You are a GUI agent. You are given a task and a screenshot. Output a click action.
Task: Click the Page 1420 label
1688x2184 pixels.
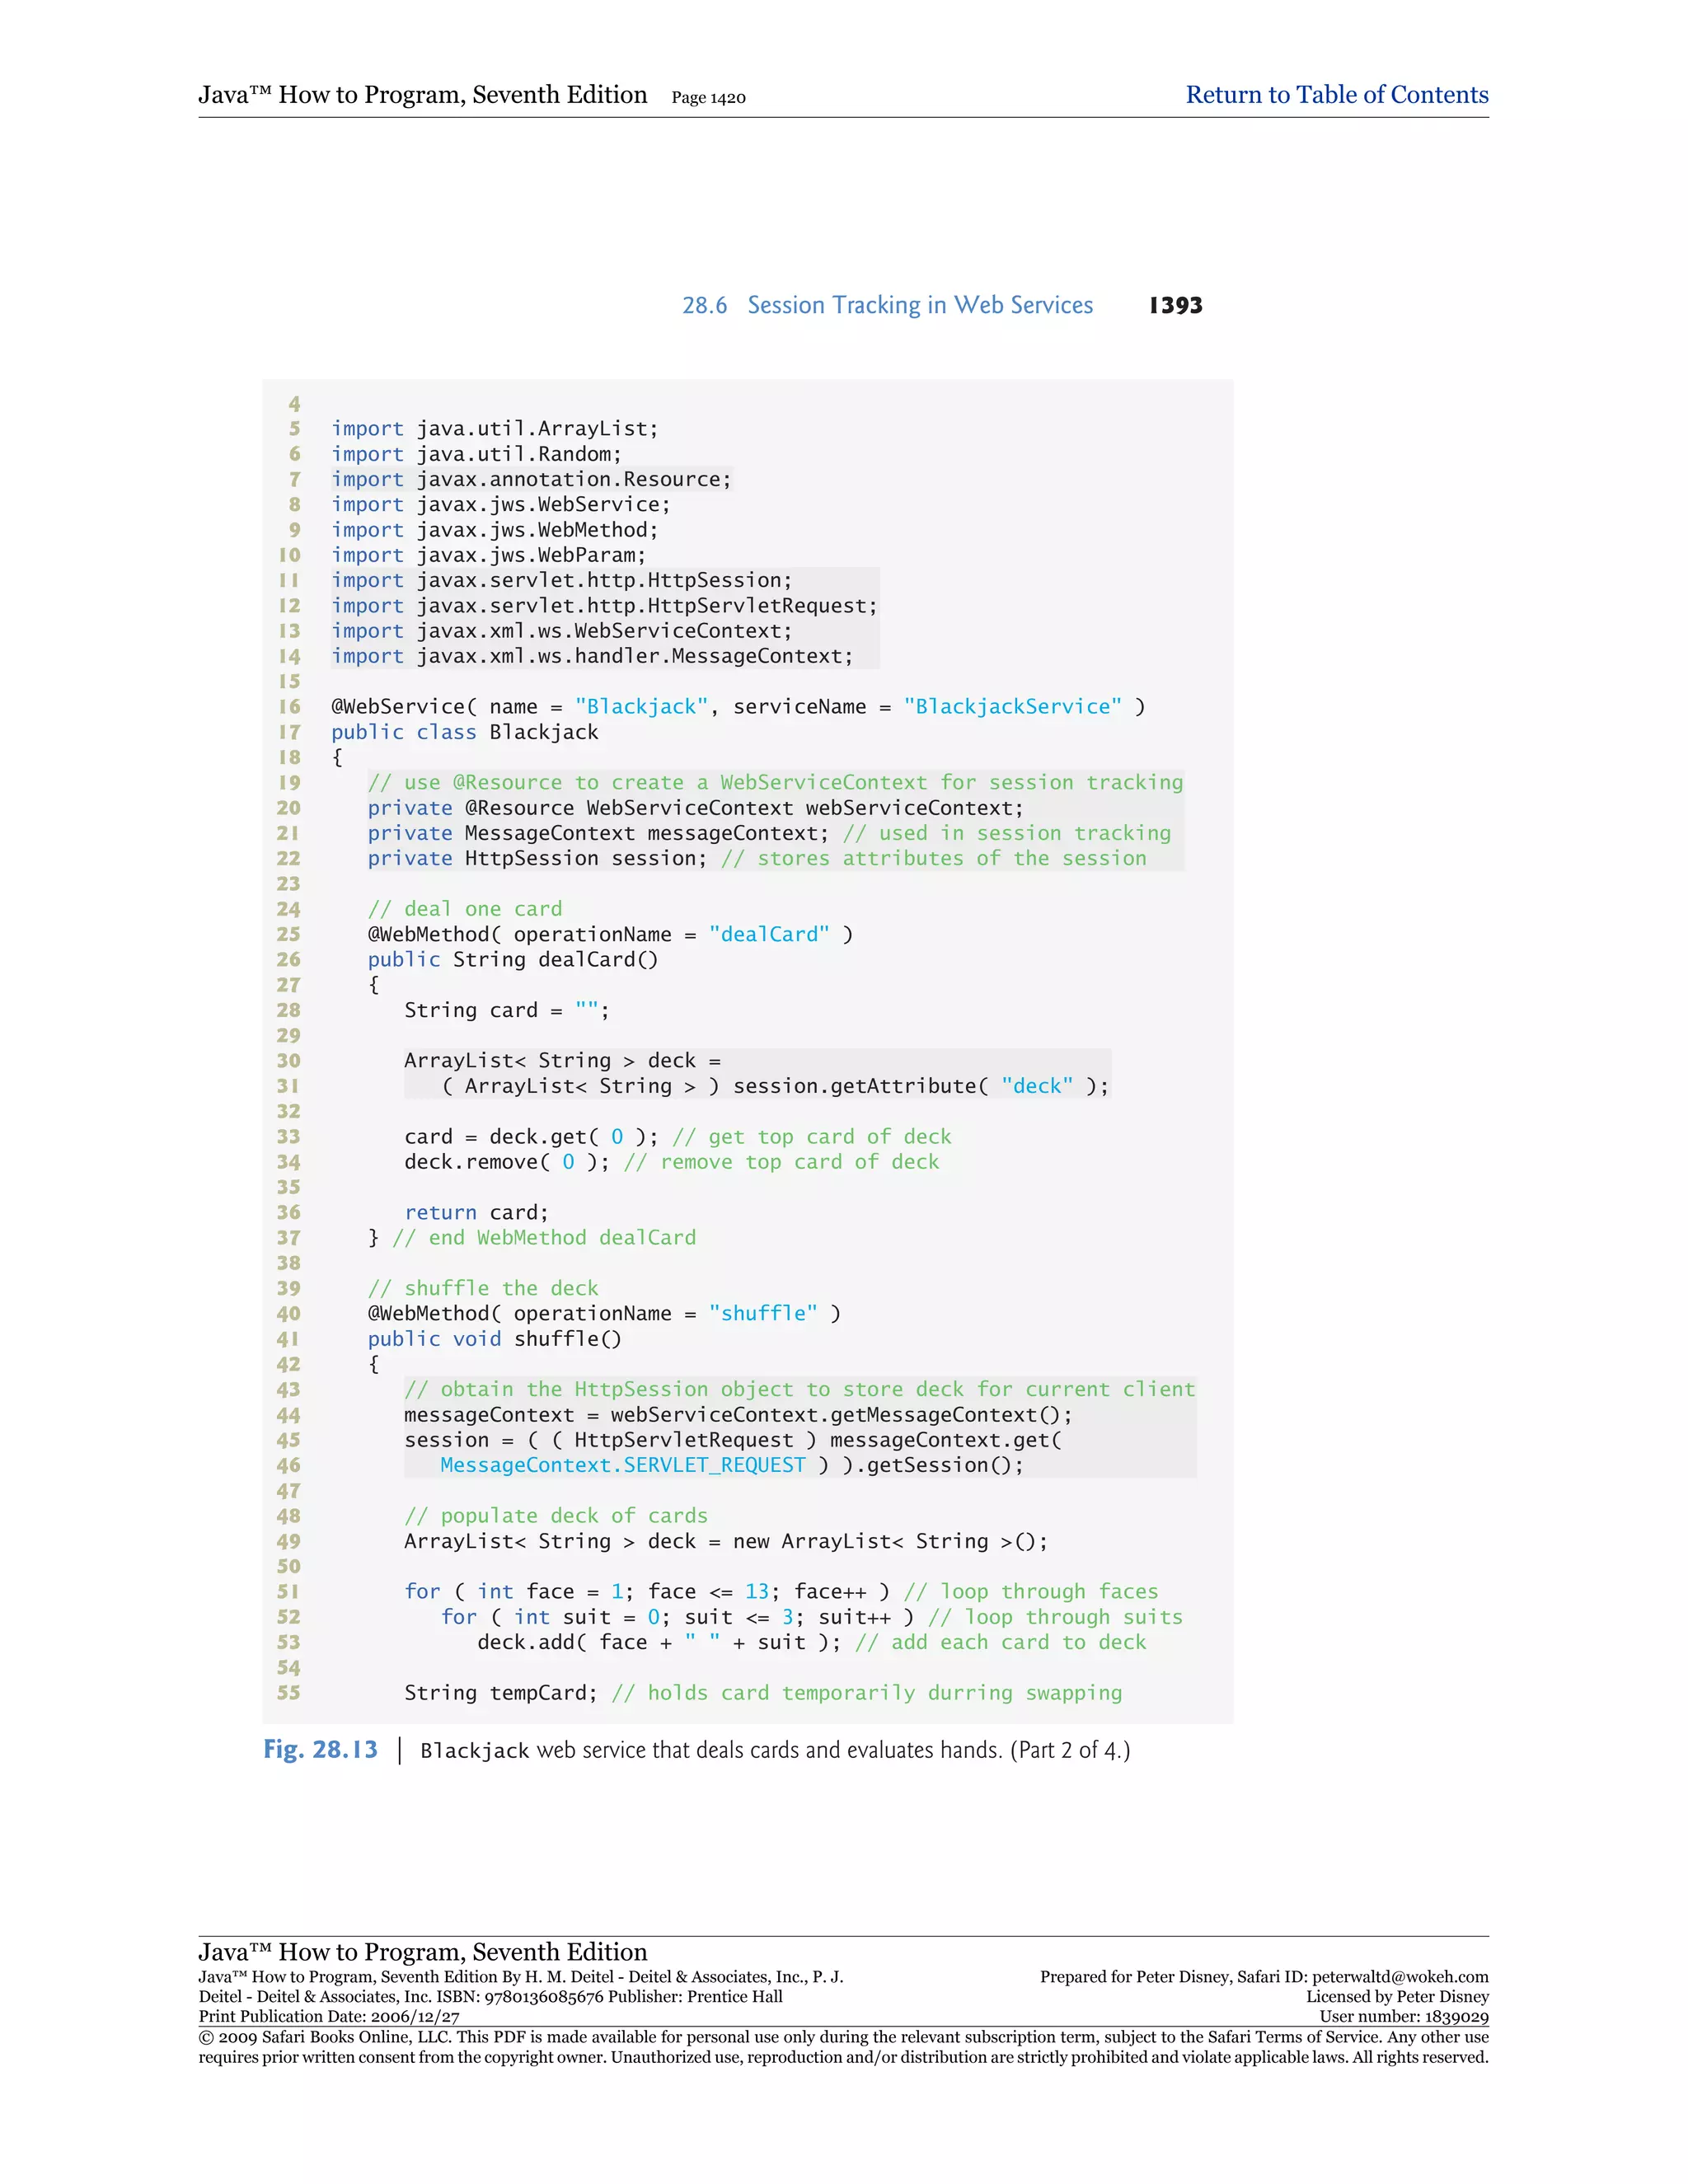[708, 98]
